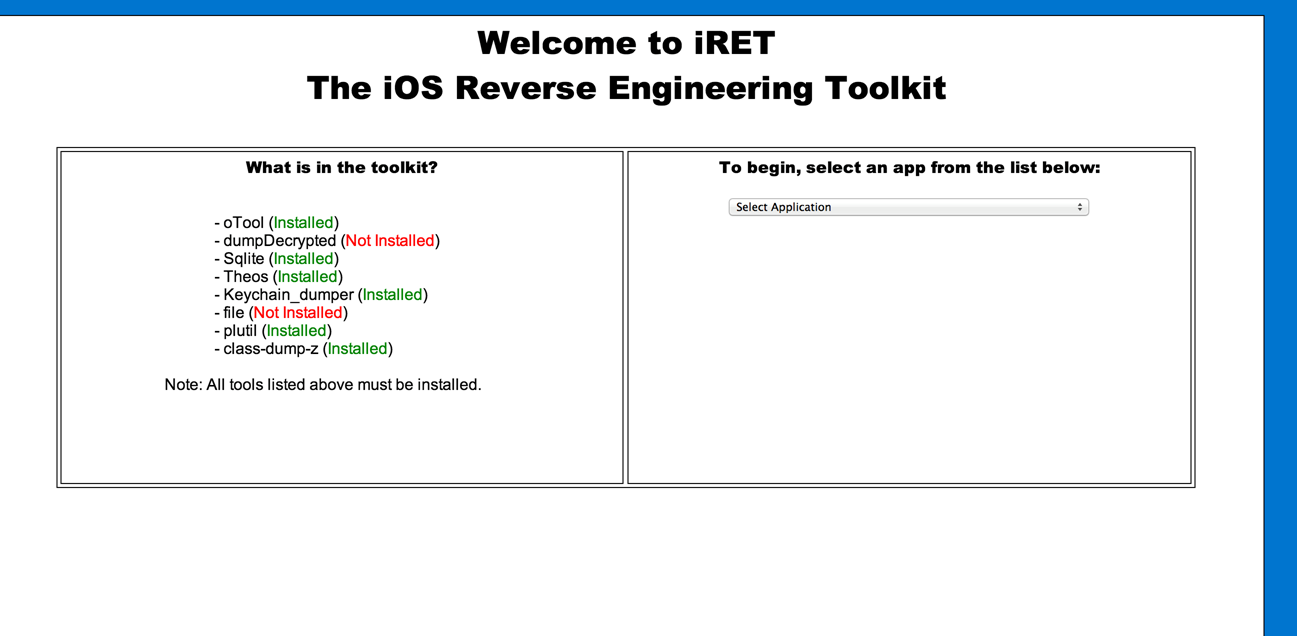The image size is (1297, 636).
Task: Click green 'Installed' status beside class-dump-z
Action: [357, 349]
